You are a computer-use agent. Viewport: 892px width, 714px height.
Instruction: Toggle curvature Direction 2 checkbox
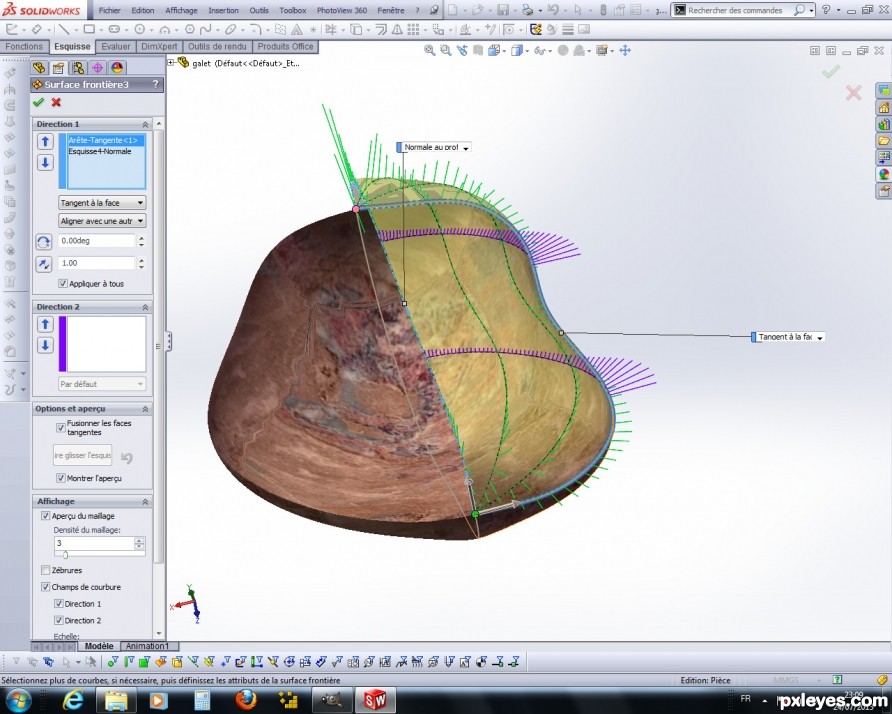pos(58,621)
